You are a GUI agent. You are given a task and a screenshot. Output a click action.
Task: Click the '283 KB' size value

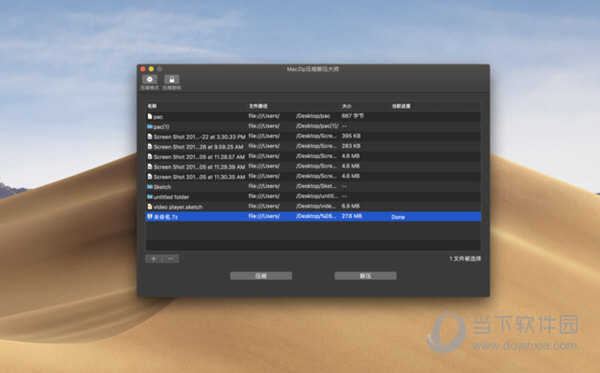(x=351, y=146)
